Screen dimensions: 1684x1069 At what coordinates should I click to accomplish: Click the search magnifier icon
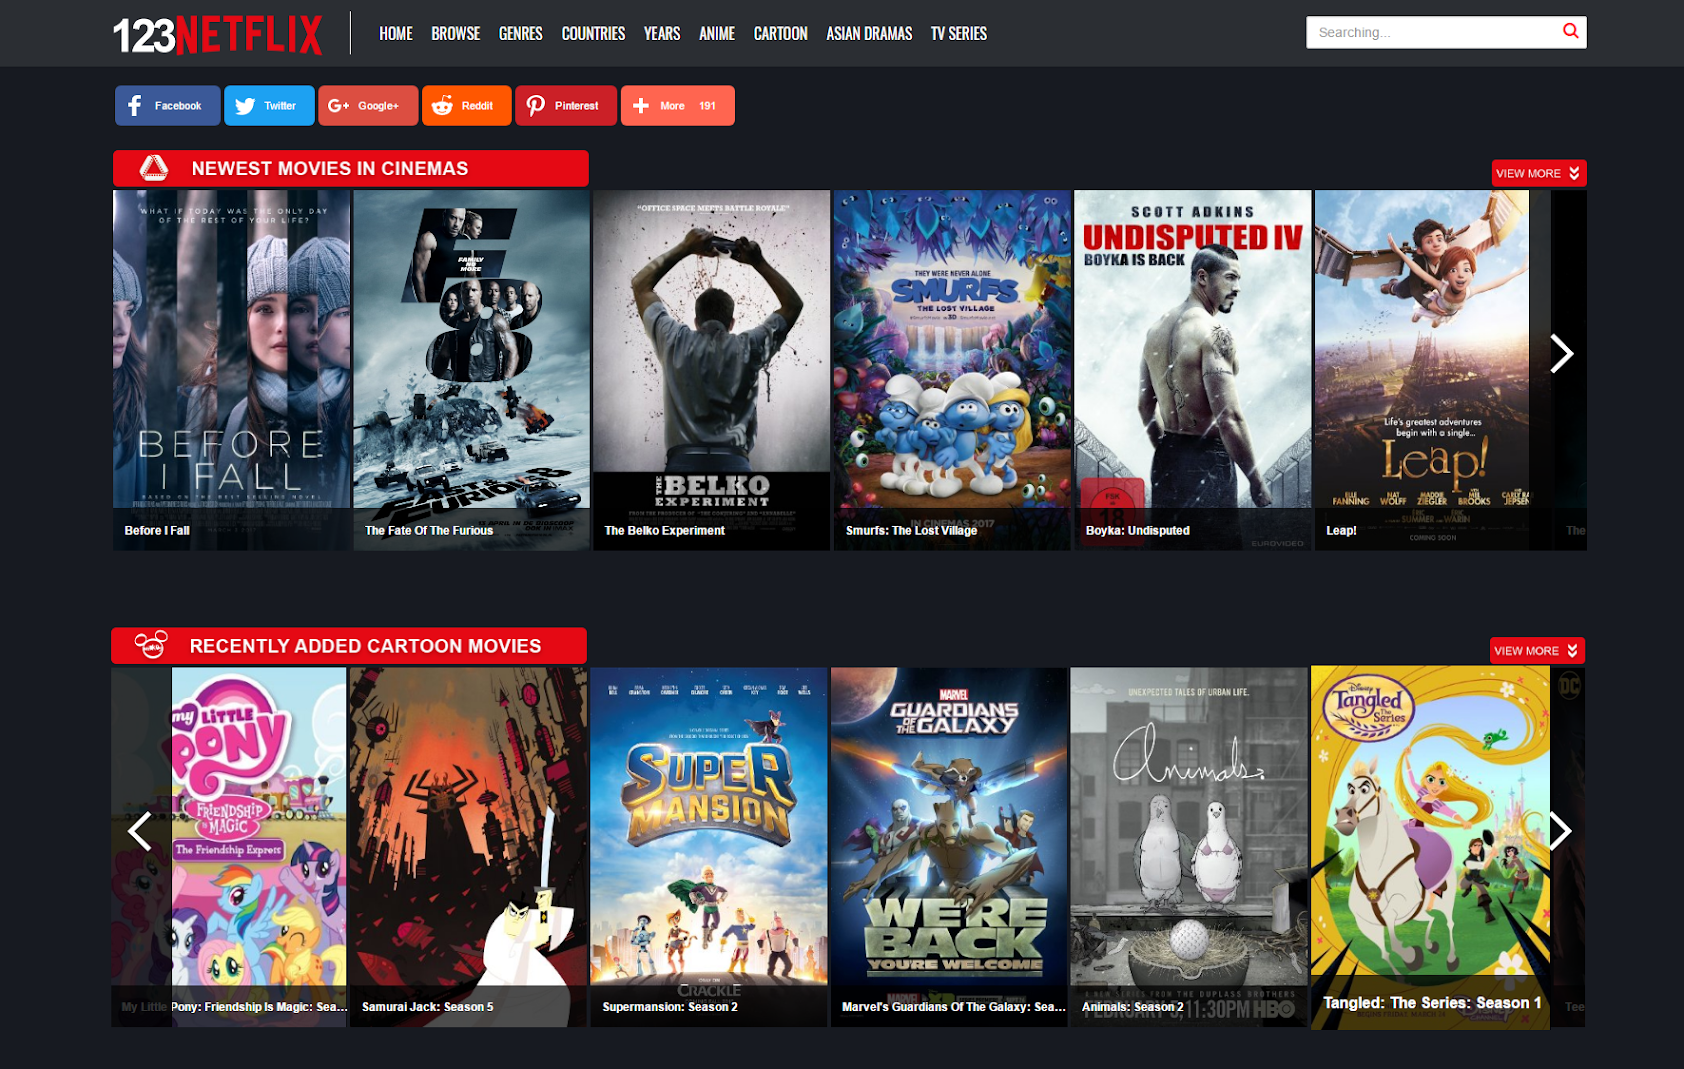(1570, 31)
